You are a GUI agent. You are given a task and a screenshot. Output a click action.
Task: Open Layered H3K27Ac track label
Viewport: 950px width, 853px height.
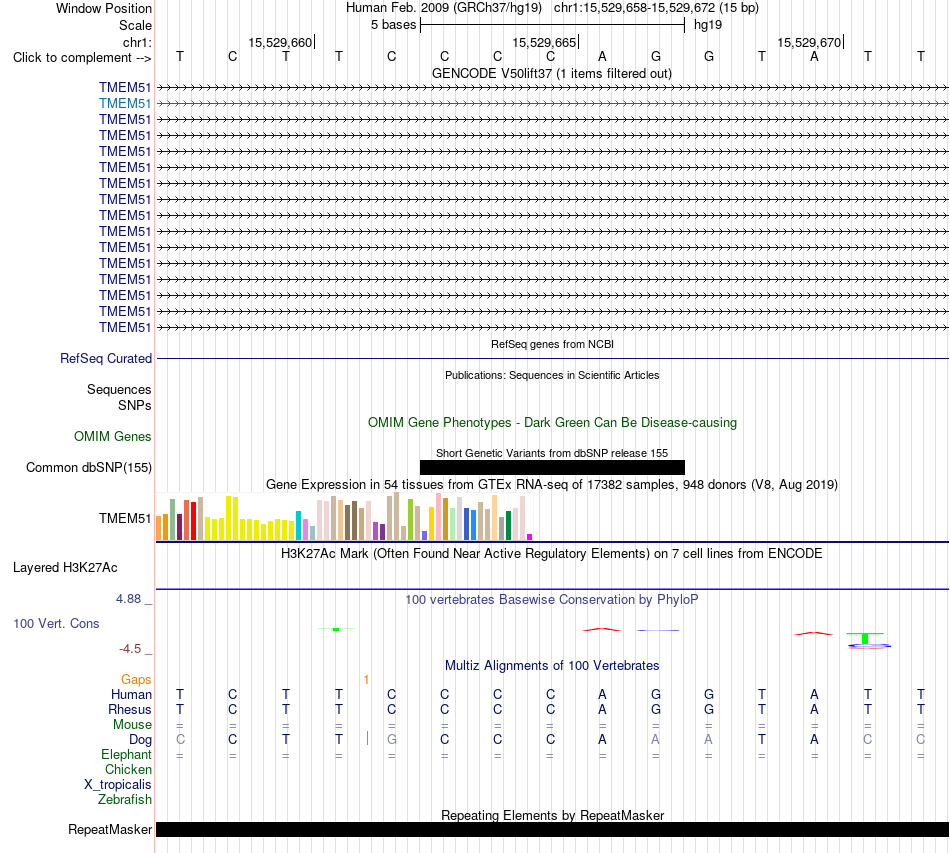click(65, 568)
